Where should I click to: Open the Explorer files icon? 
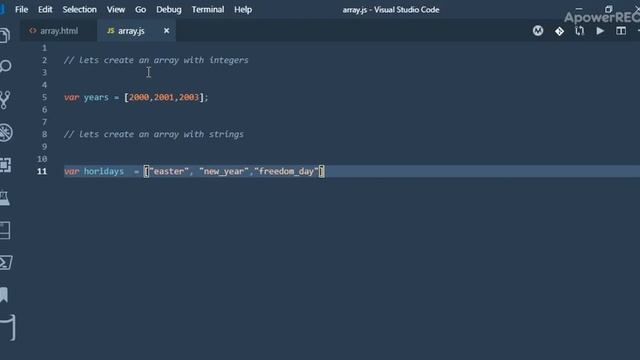pos(5,36)
